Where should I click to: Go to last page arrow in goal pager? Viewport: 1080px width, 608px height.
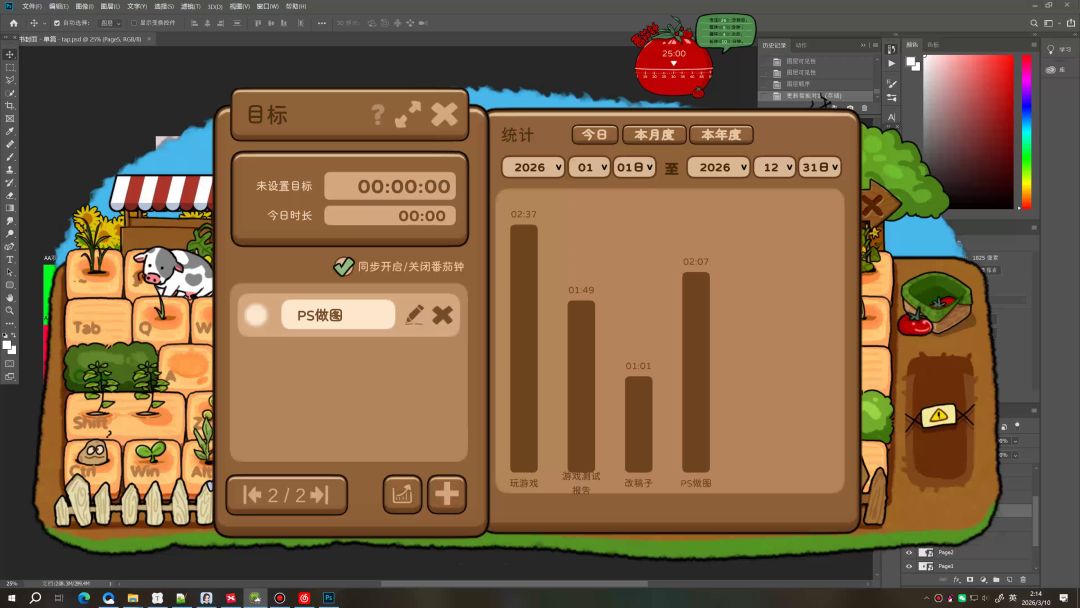click(320, 494)
